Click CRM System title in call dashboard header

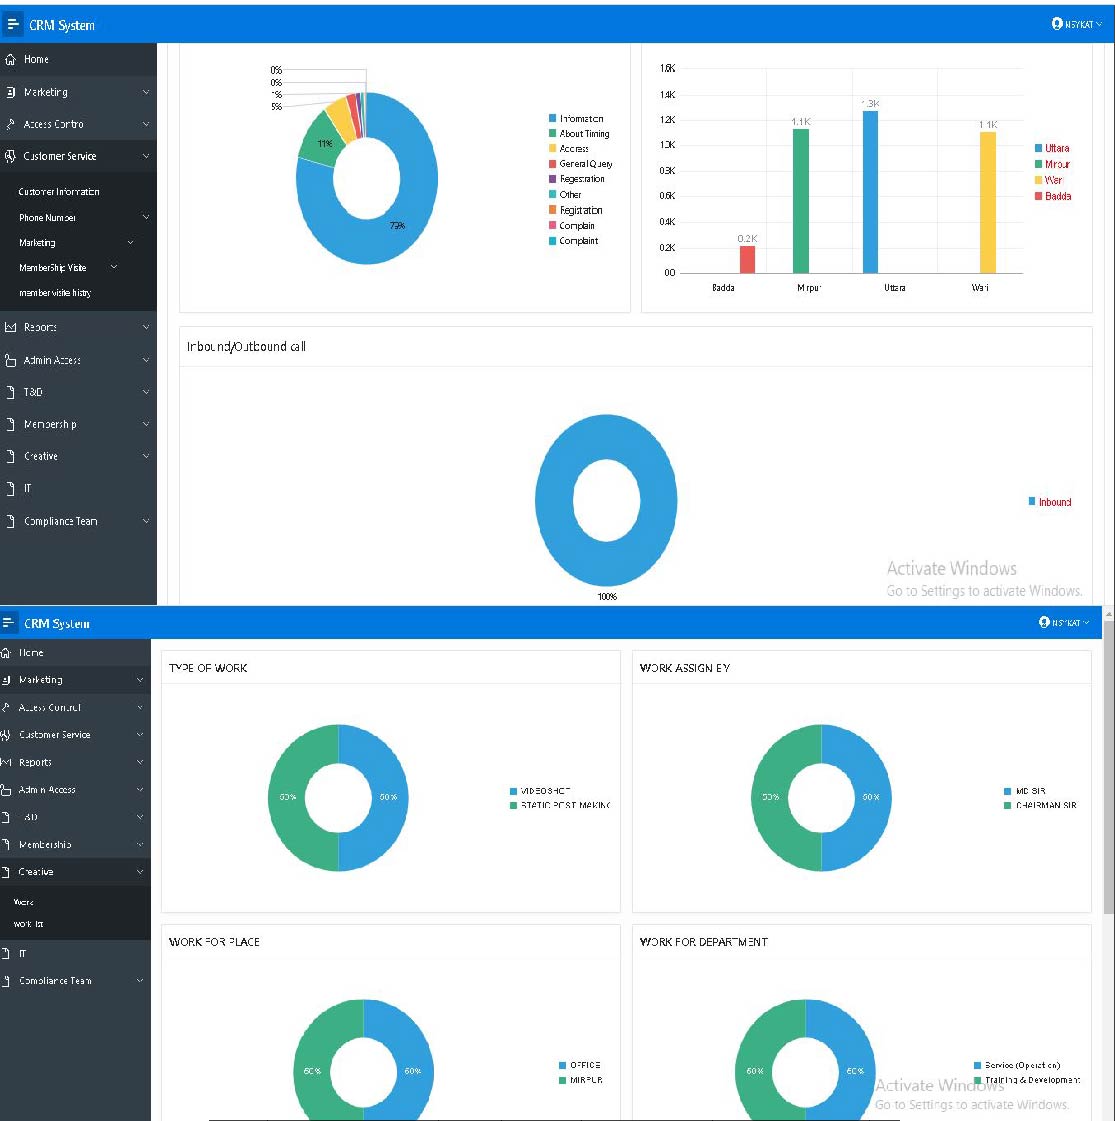click(x=61, y=25)
